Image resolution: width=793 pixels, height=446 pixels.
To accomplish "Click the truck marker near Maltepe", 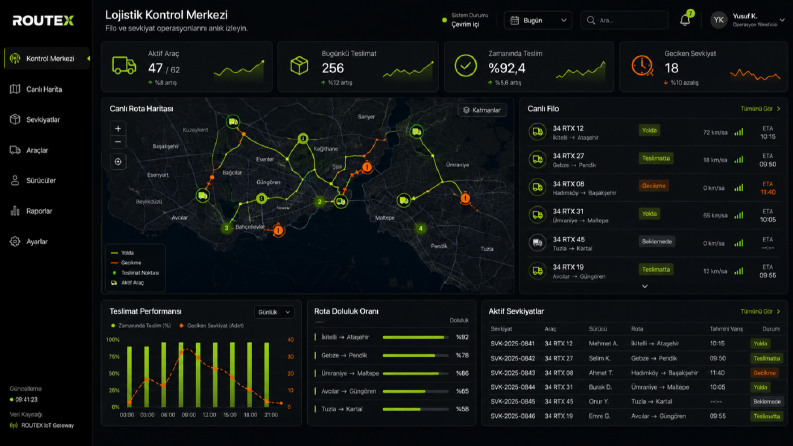I will (x=404, y=201).
